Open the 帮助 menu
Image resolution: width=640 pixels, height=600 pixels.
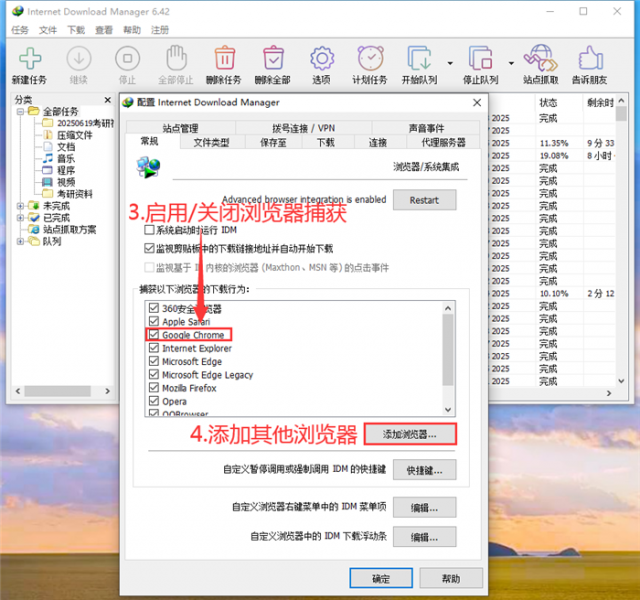[132, 30]
